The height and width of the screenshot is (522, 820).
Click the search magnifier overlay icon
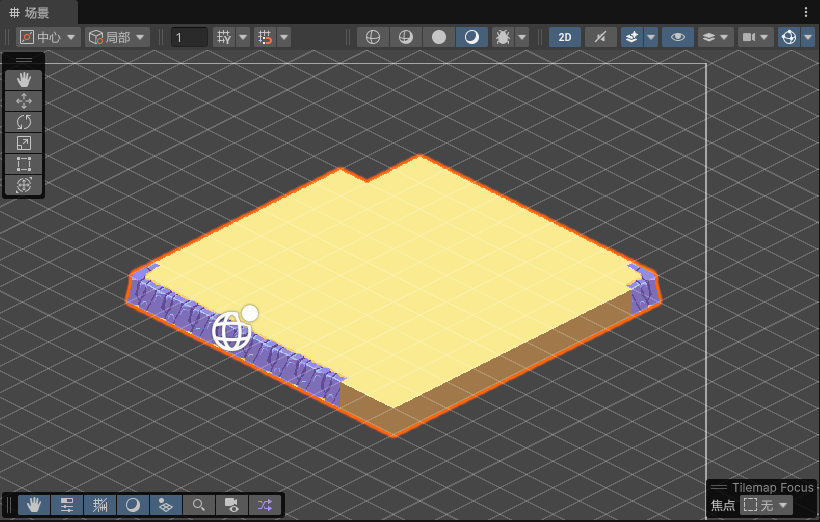[x=199, y=505]
